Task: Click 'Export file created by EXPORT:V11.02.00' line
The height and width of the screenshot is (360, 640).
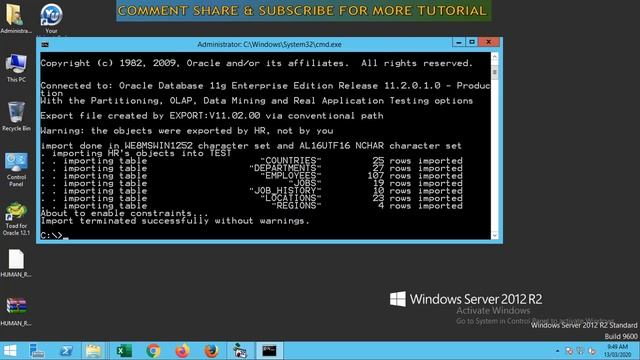Action: [212, 116]
